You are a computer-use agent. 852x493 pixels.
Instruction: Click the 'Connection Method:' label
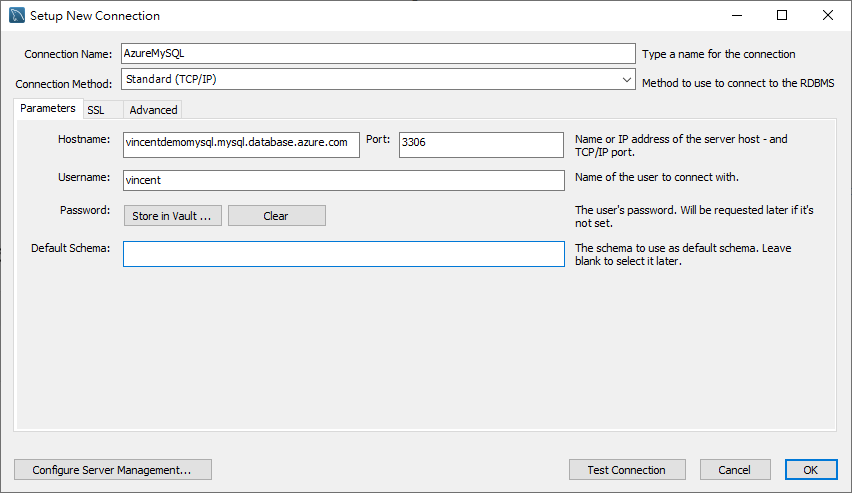coord(64,84)
